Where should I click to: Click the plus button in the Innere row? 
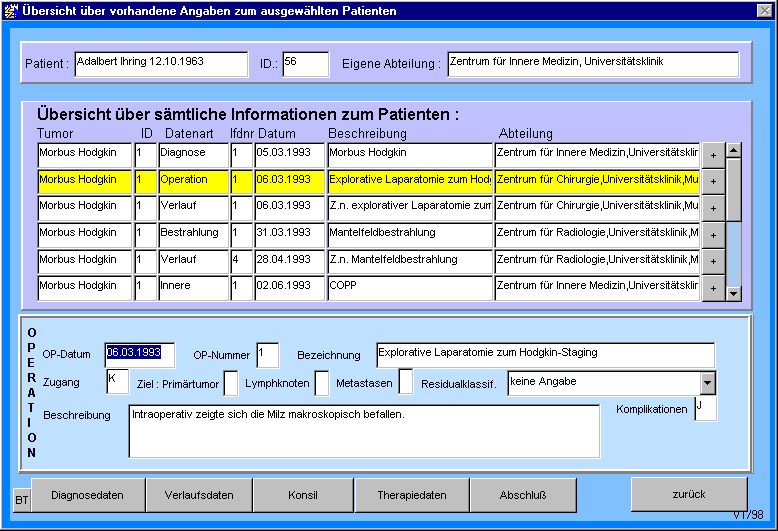click(712, 288)
